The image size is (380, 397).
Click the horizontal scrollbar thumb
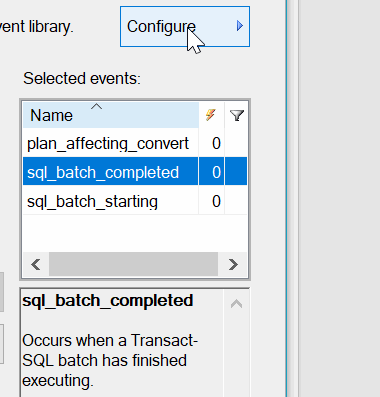pos(133,264)
